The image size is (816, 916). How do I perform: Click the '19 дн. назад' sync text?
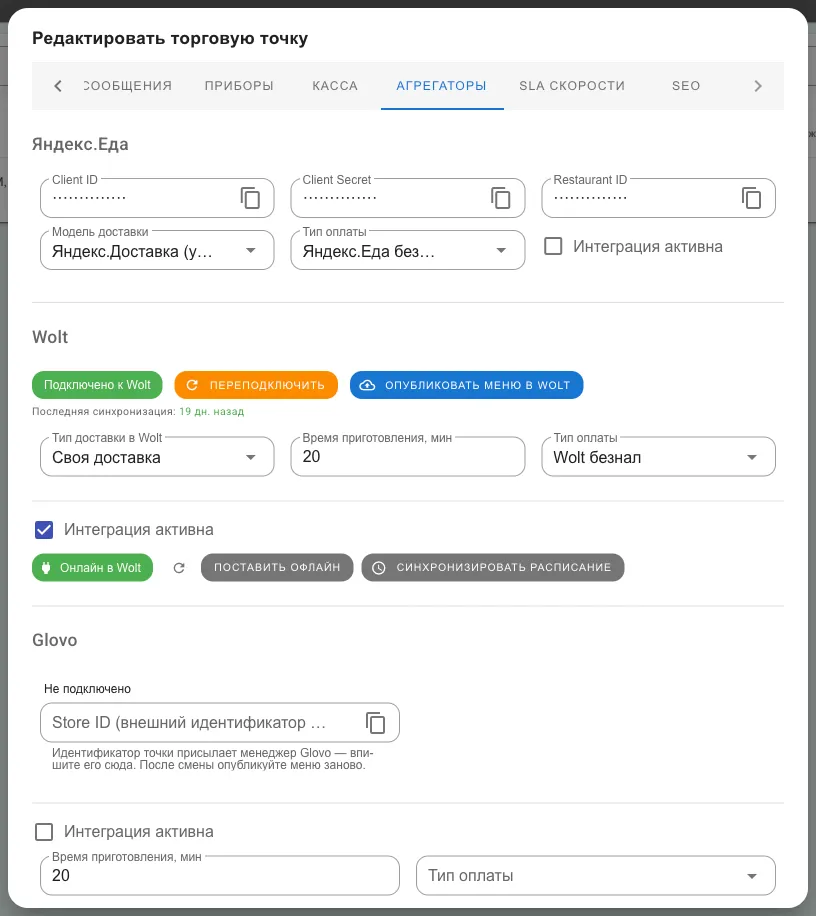tap(211, 411)
